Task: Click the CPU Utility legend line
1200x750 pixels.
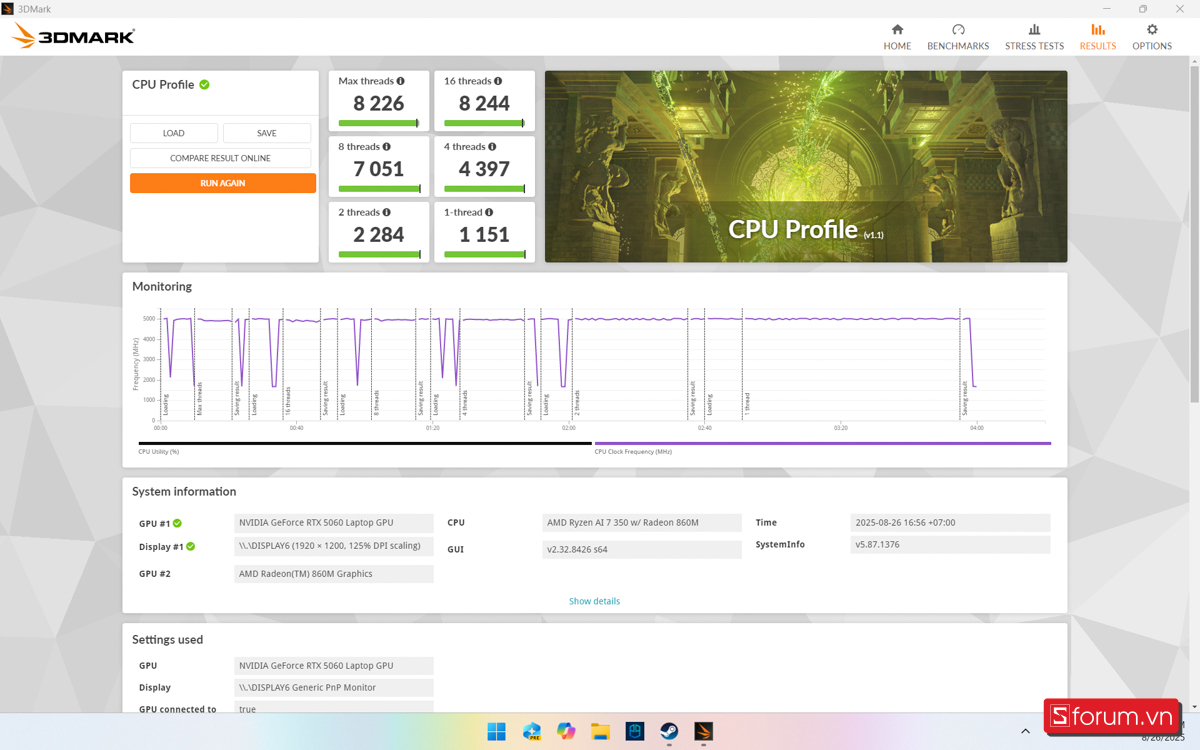Action: [x=365, y=443]
